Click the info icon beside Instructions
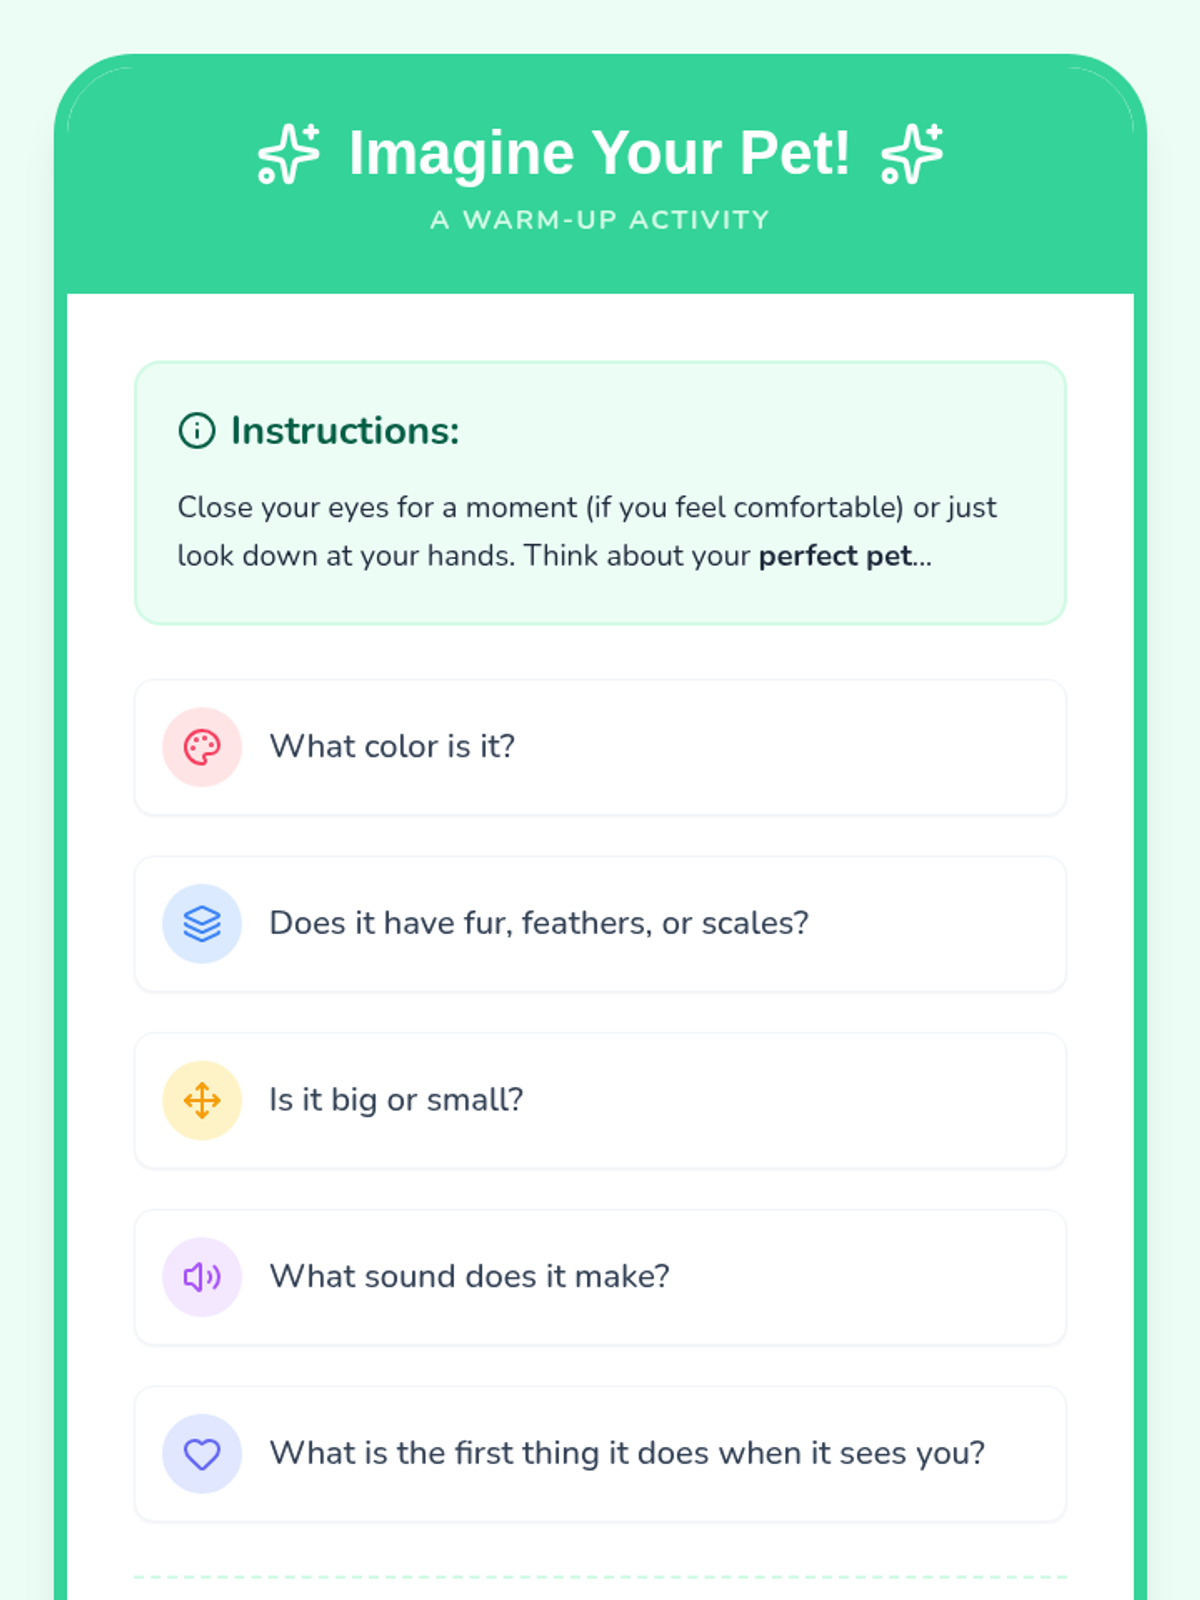Viewport: 1200px width, 1600px height. (197, 431)
